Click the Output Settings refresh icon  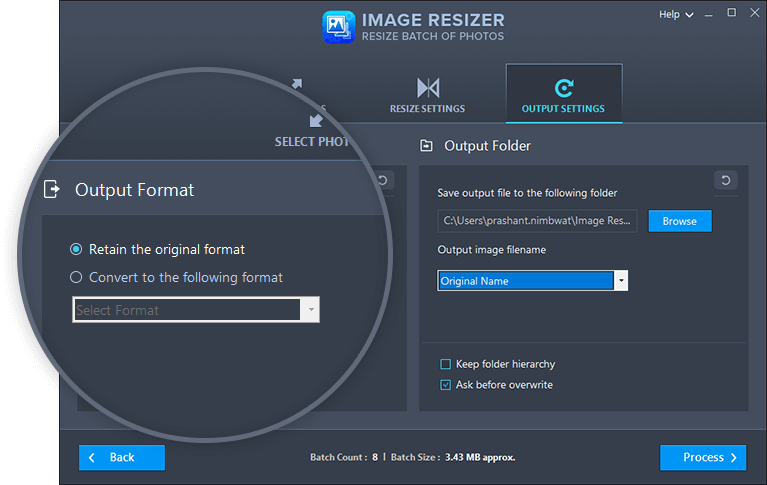tap(564, 88)
